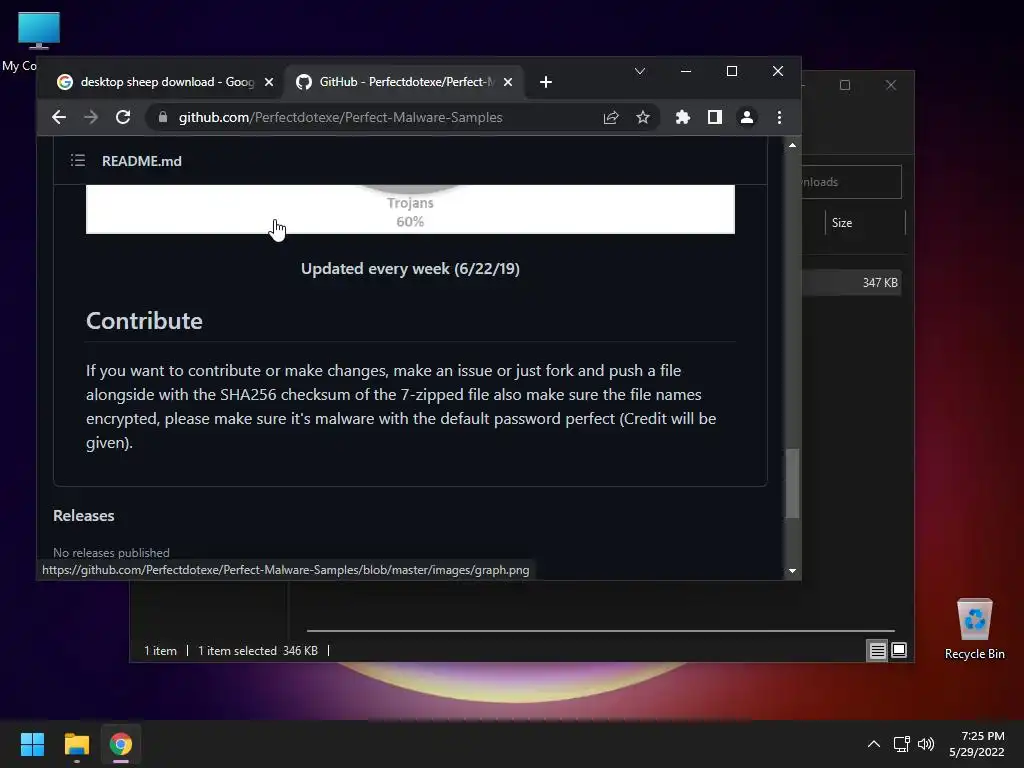Image resolution: width=1024 pixels, height=768 pixels.
Task: Share this page icon in address bar
Action: [611, 118]
